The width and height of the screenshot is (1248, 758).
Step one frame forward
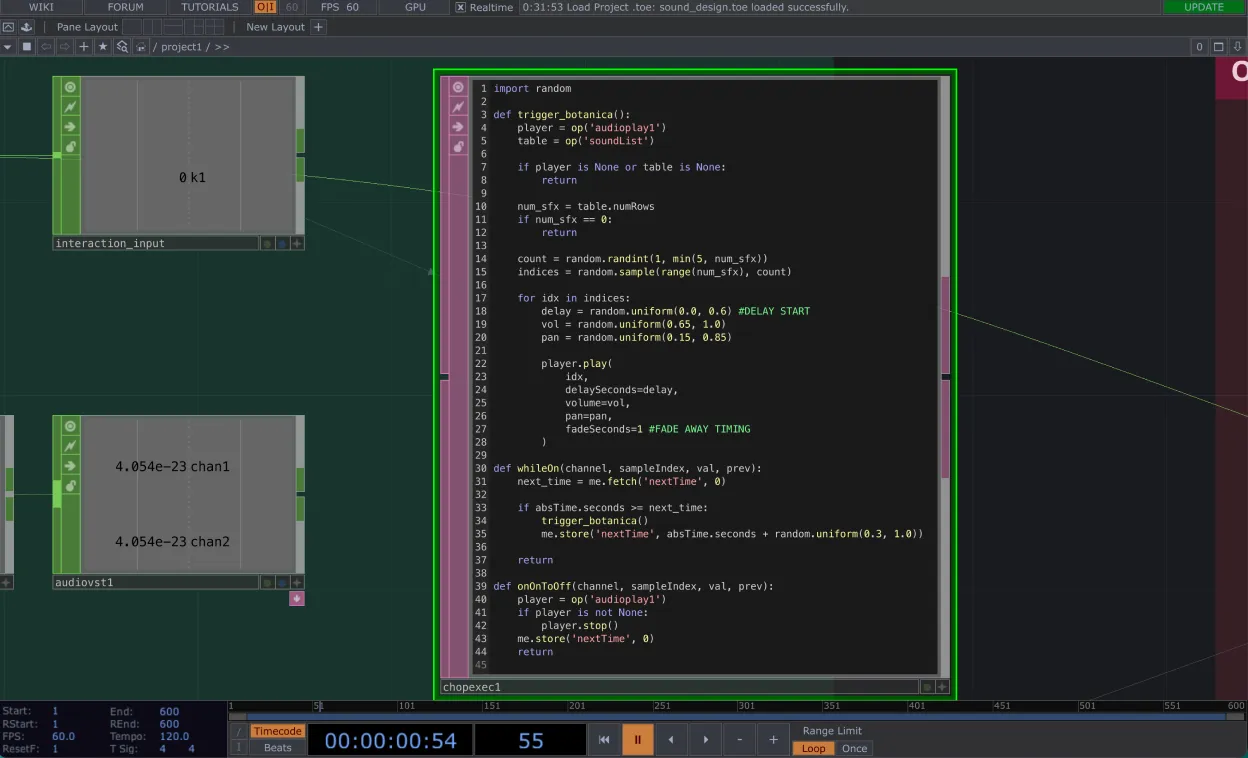pos(705,740)
